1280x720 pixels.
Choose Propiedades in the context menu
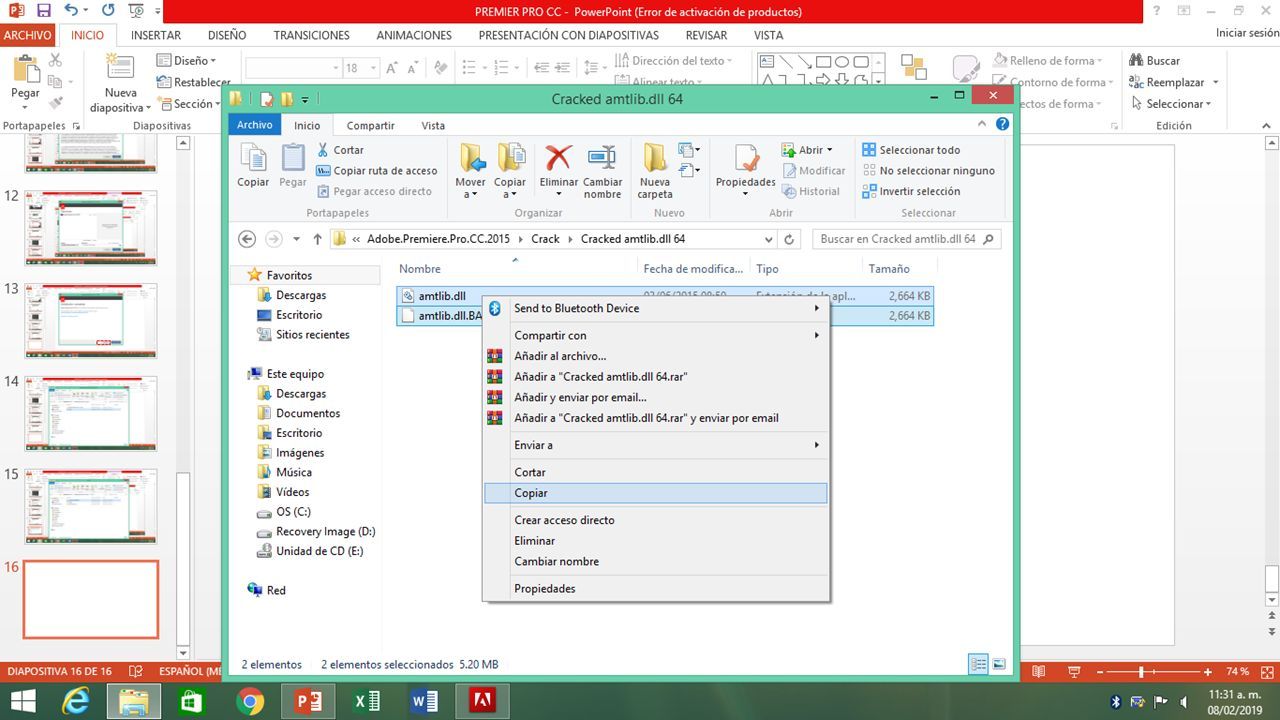coord(656,589)
